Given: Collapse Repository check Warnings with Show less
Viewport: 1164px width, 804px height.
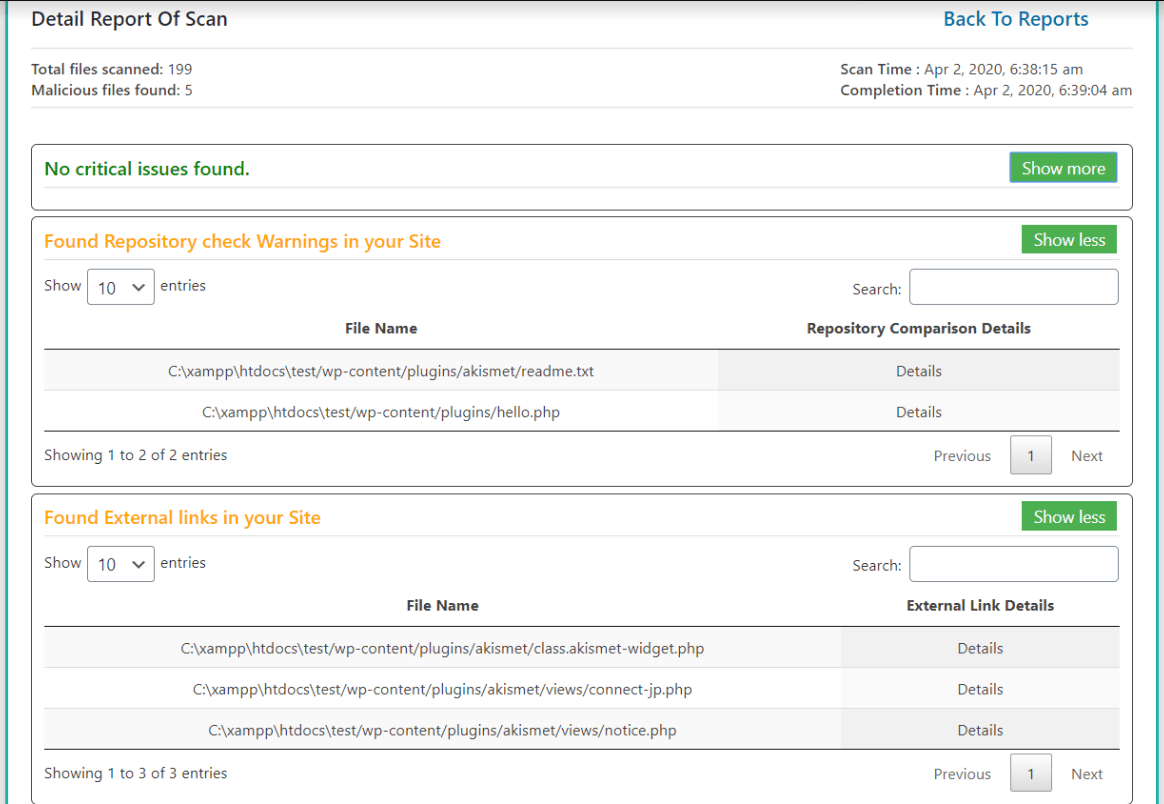Looking at the screenshot, I should pyautogui.click(x=1069, y=240).
